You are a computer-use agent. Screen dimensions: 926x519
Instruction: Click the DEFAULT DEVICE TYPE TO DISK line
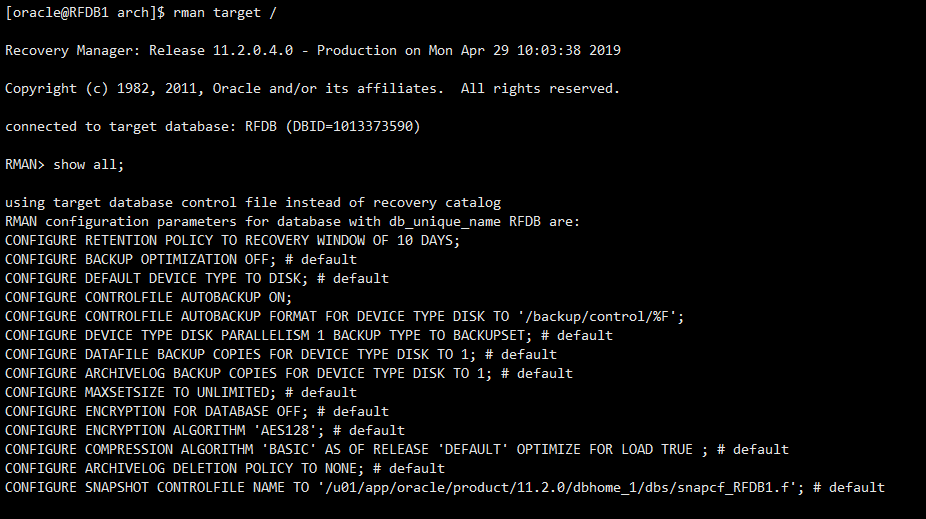[196, 278]
